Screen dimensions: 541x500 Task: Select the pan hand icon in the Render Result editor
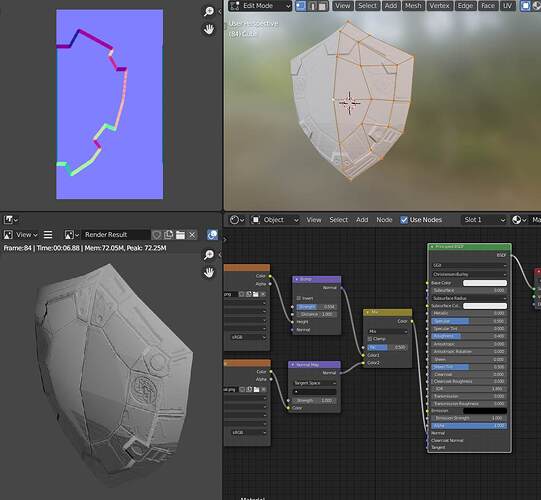[209, 272]
